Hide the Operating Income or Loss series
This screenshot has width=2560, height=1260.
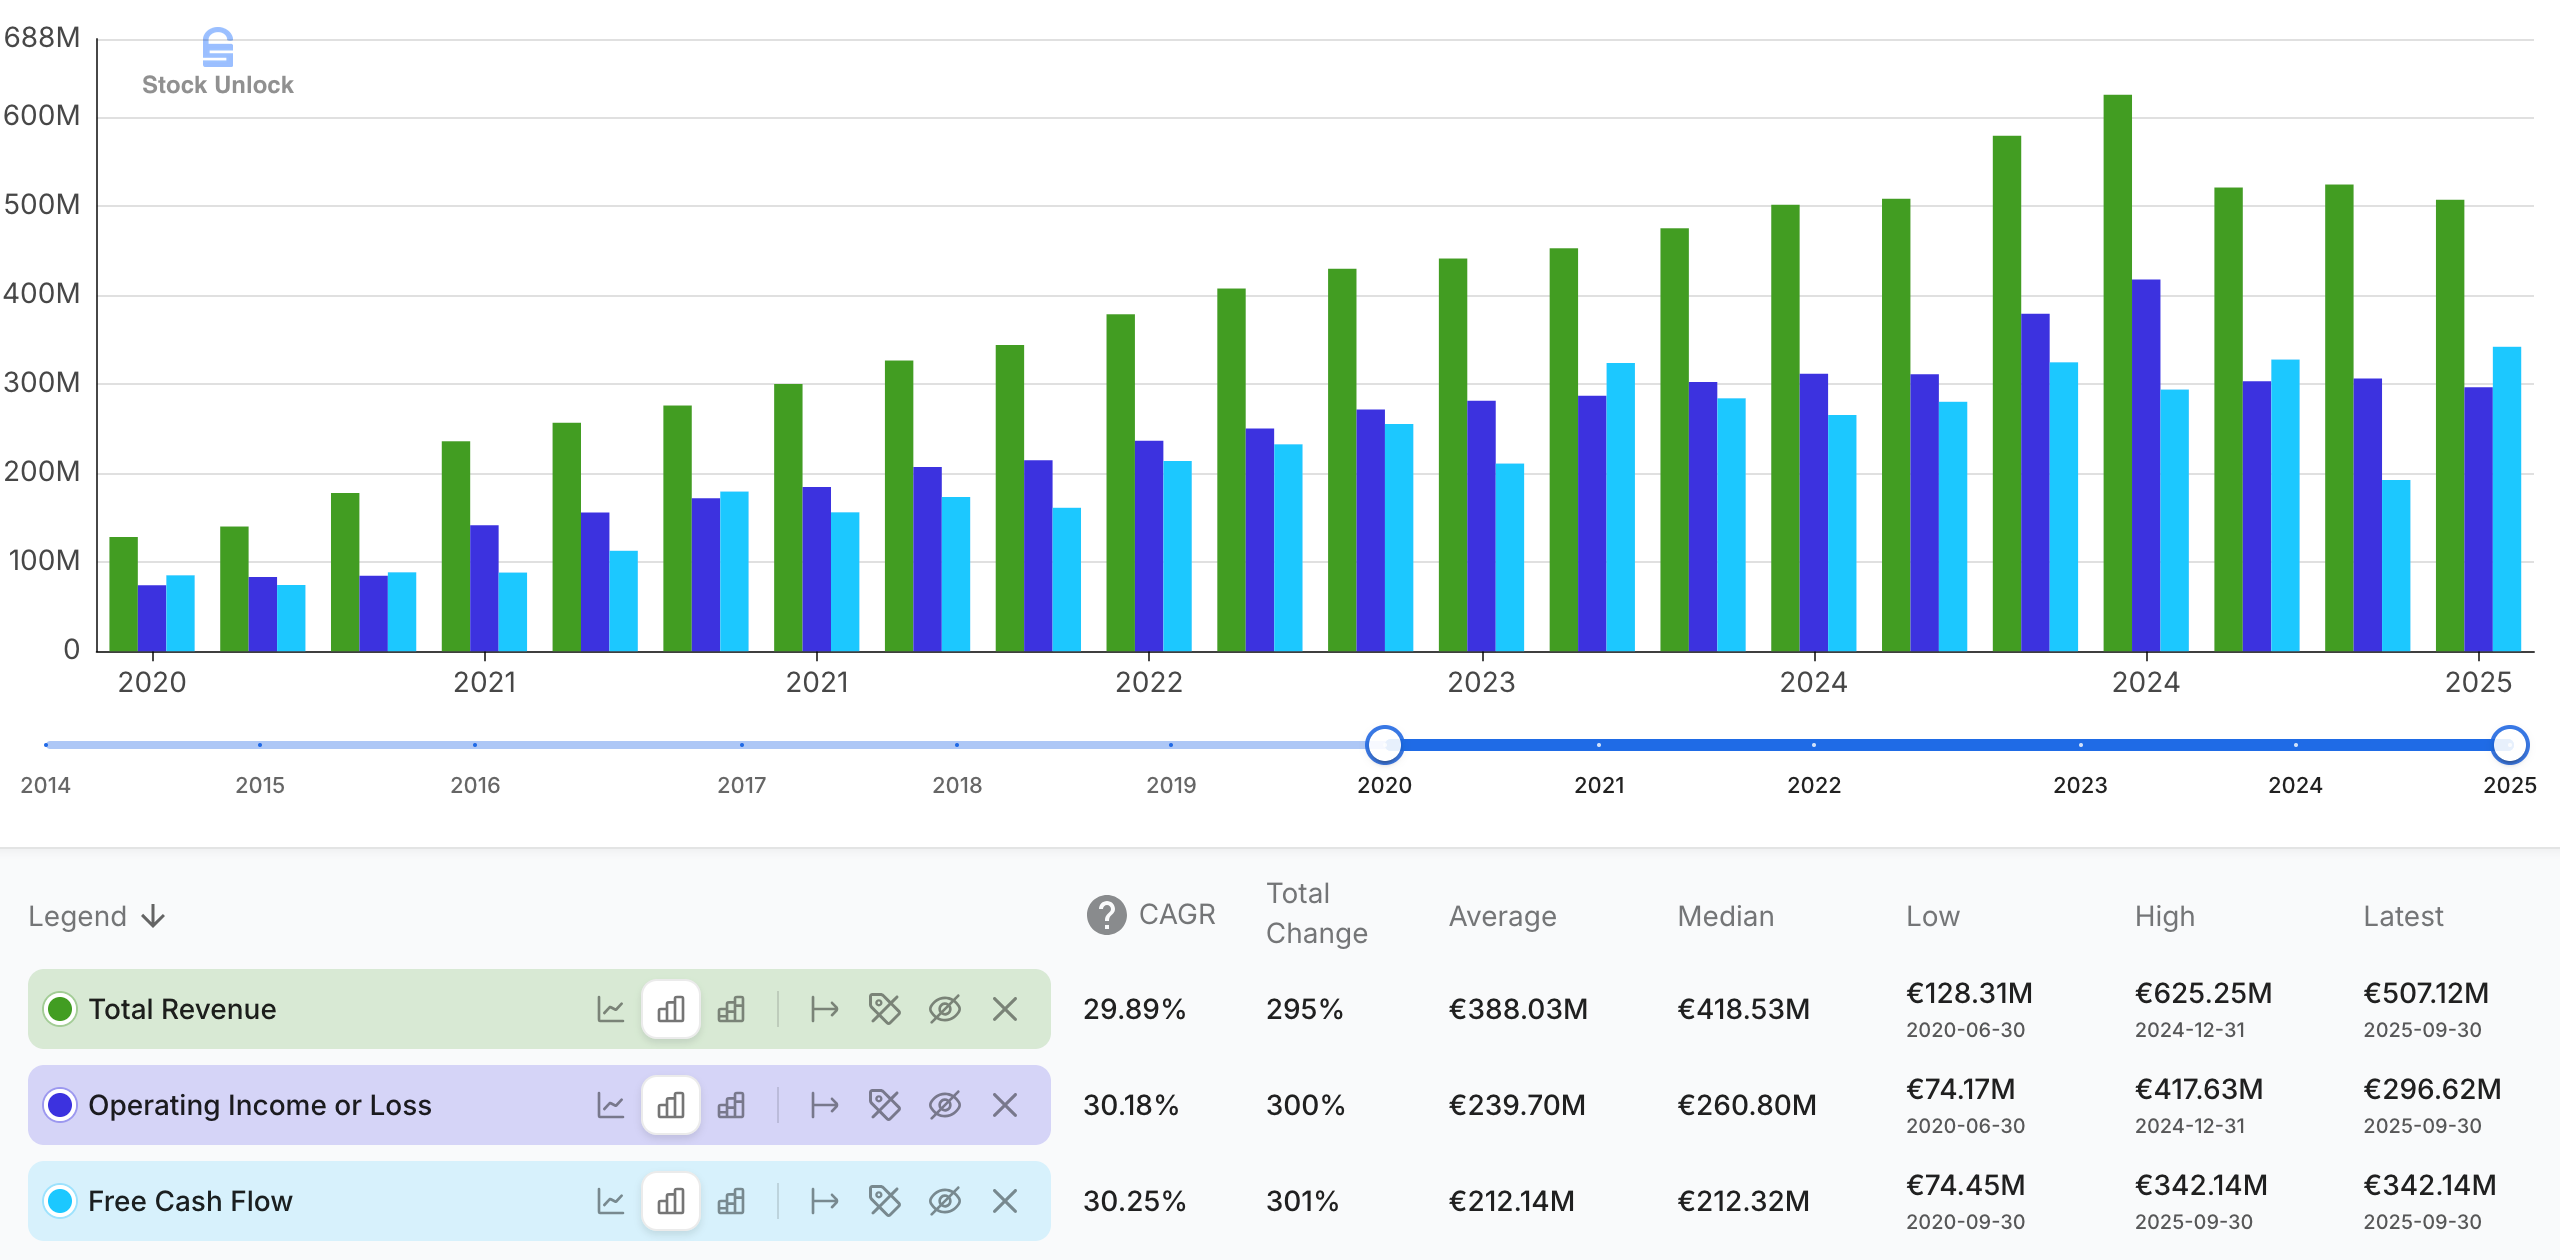click(944, 1105)
